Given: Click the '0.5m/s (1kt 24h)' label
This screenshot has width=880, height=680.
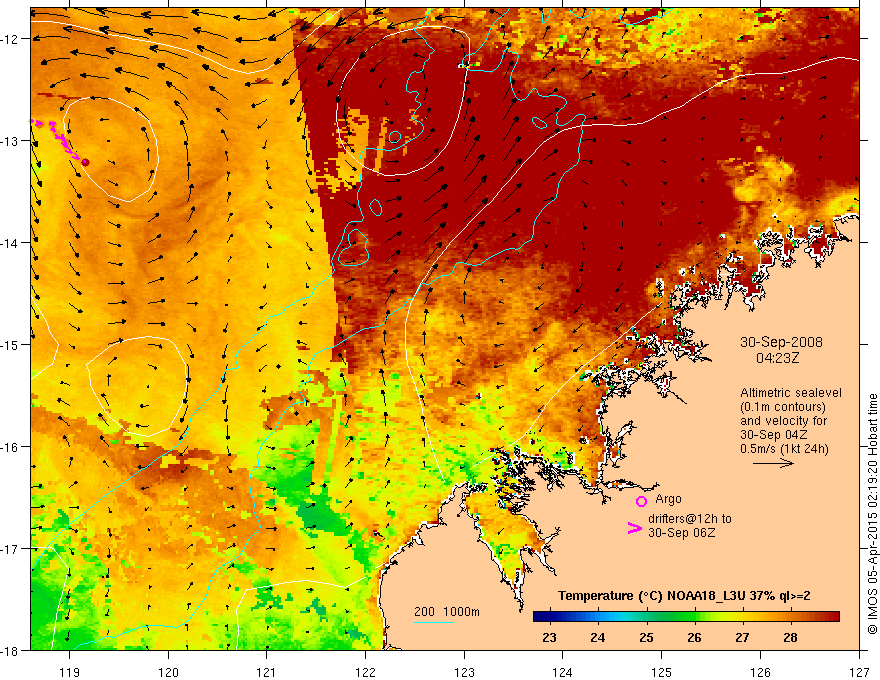Looking at the screenshot, I should pos(784,448).
